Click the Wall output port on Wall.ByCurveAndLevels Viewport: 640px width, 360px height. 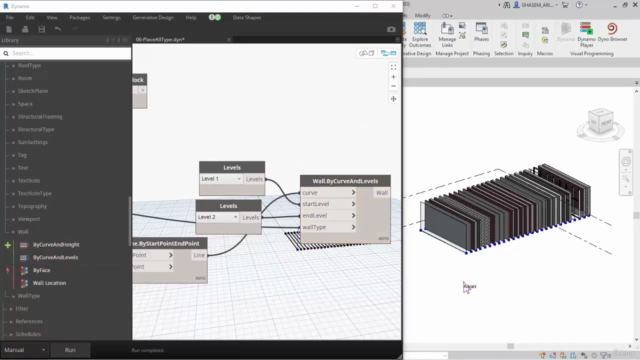pos(382,193)
